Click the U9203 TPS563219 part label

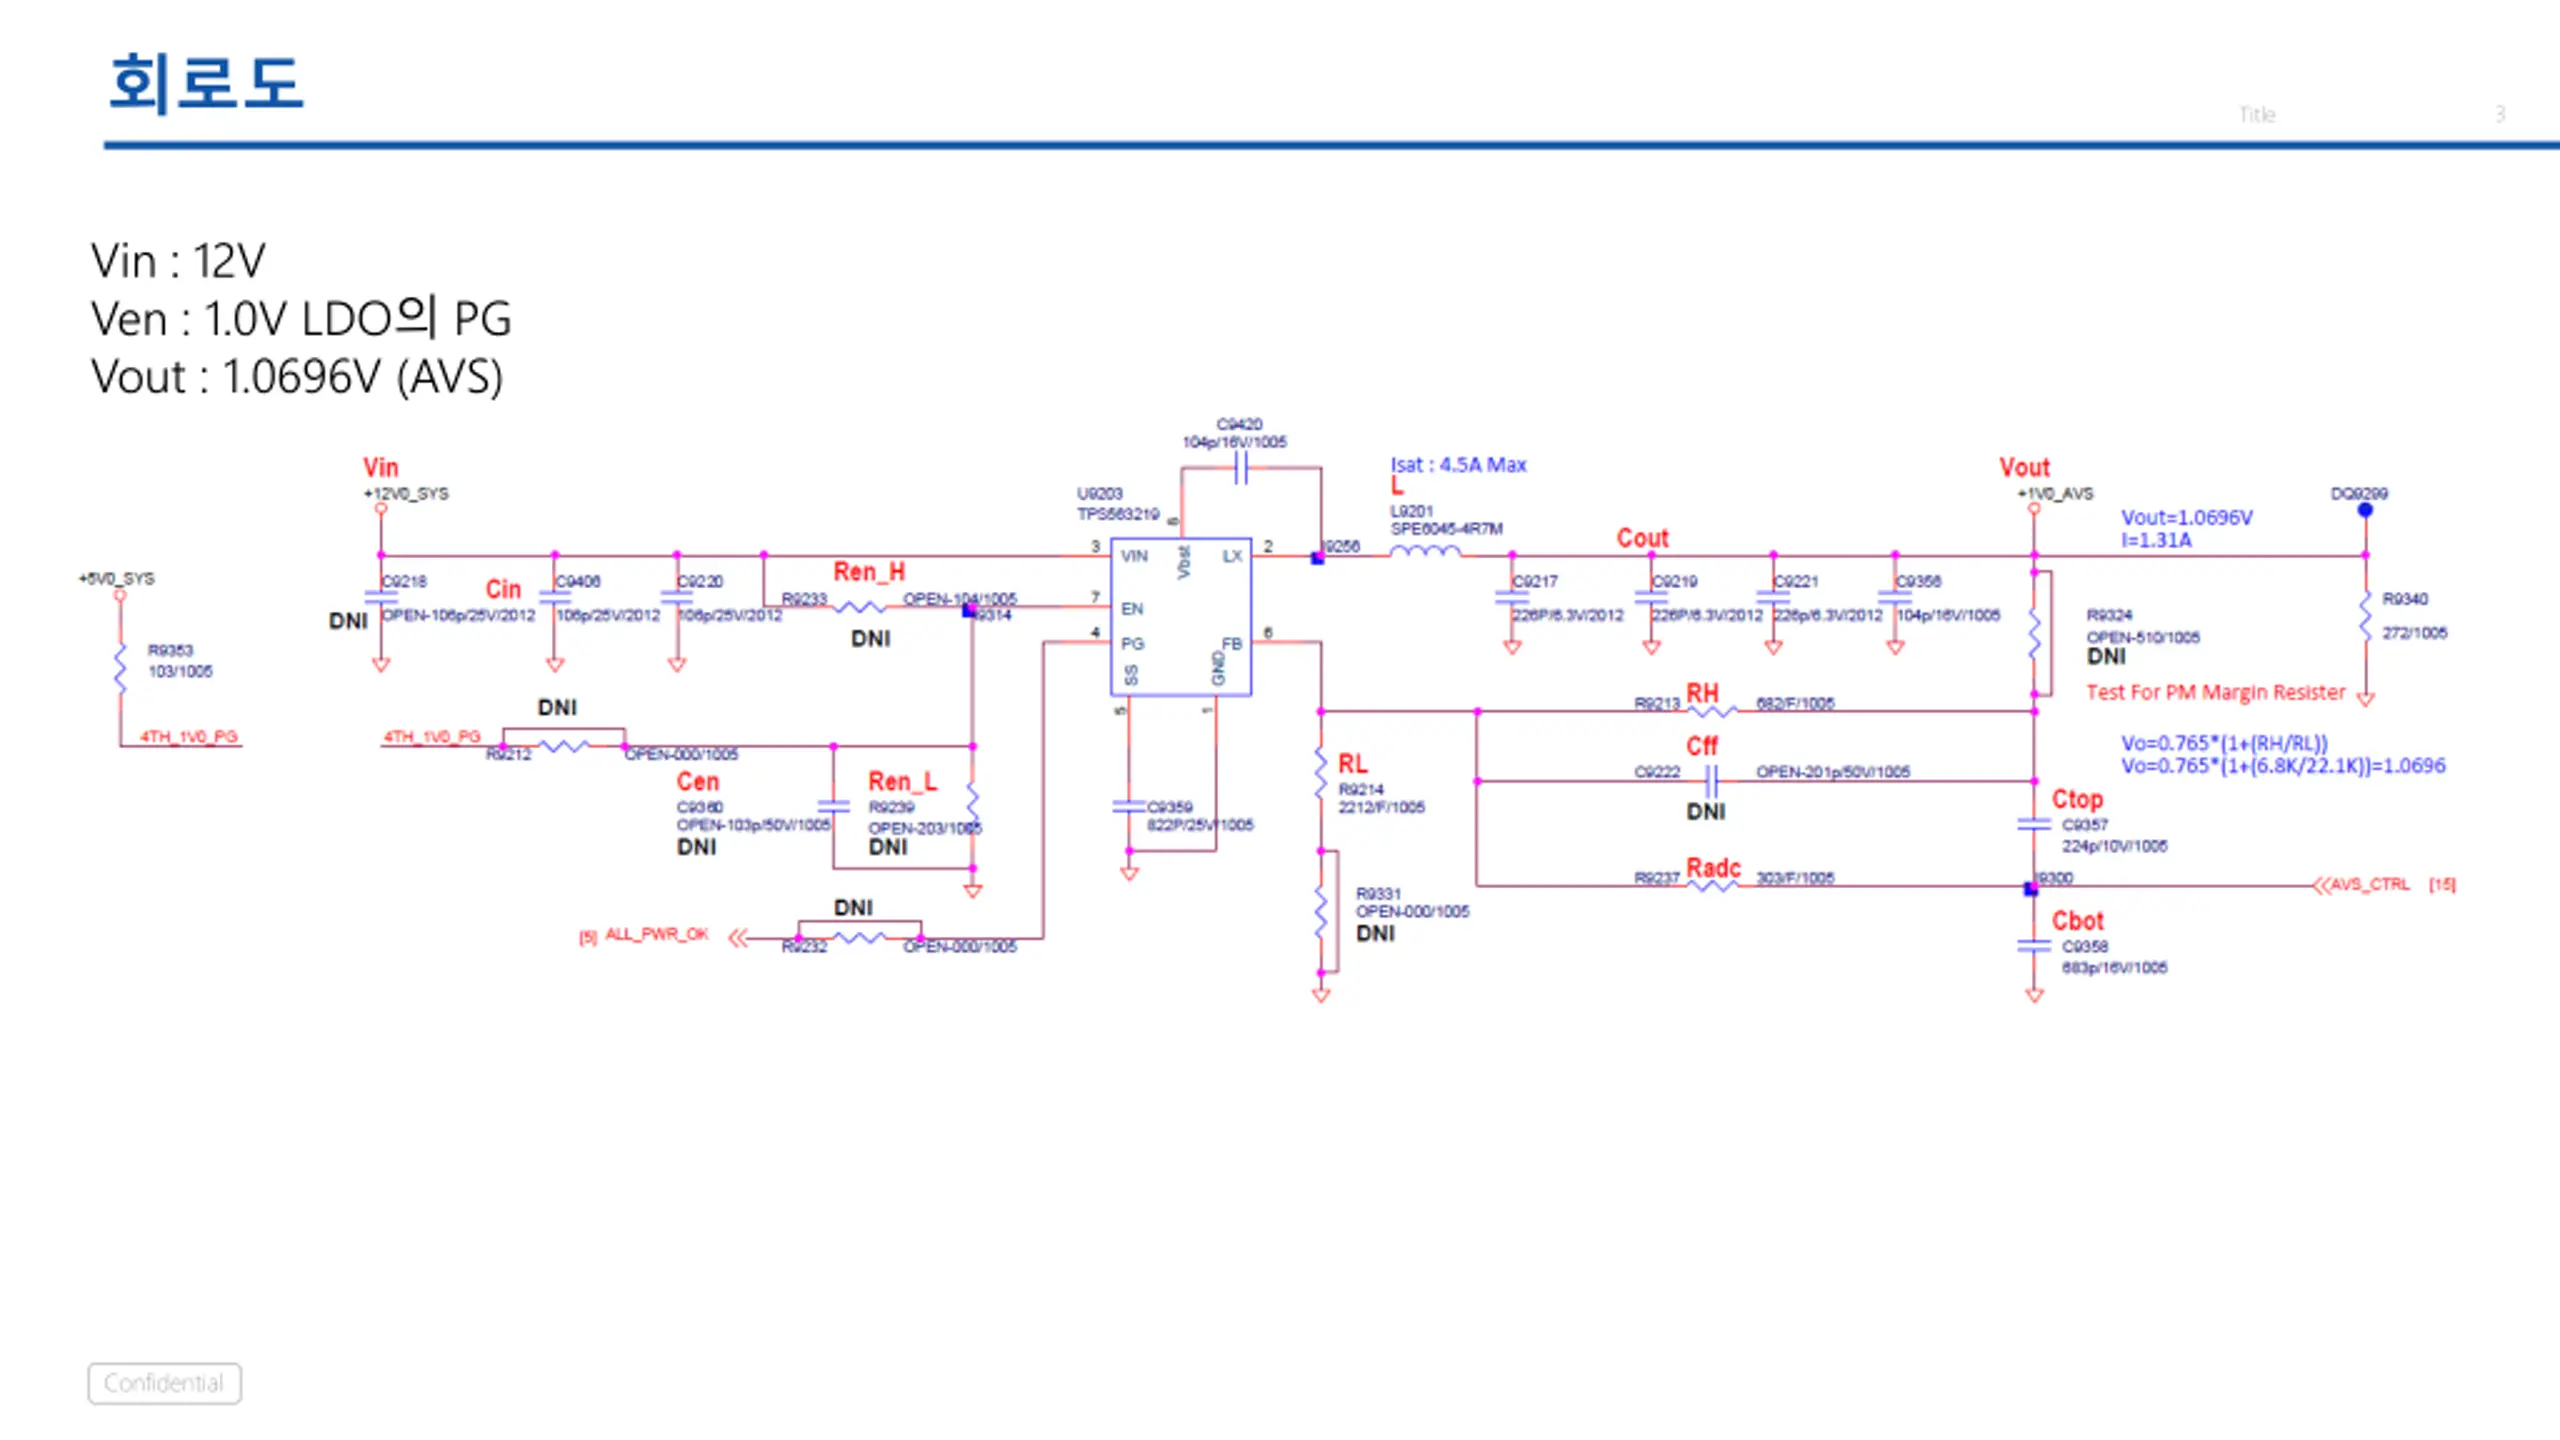click(x=1117, y=504)
